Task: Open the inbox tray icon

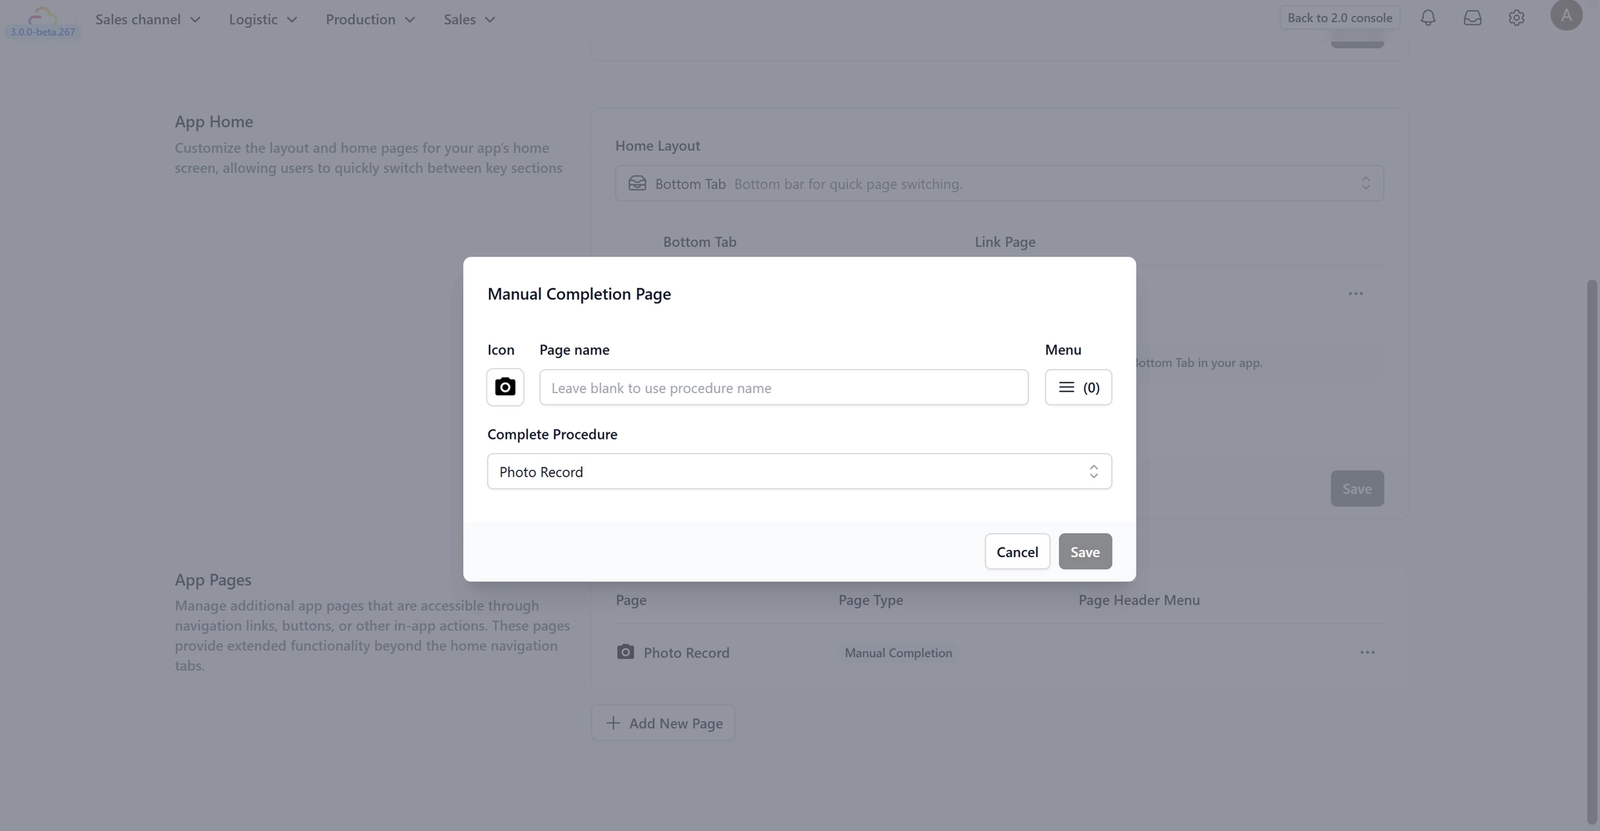Action: pyautogui.click(x=1472, y=18)
